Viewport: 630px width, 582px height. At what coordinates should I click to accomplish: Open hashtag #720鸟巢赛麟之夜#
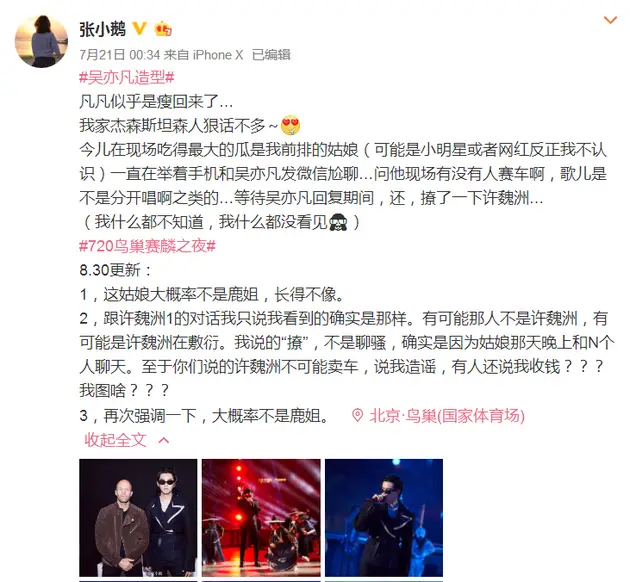(x=147, y=246)
